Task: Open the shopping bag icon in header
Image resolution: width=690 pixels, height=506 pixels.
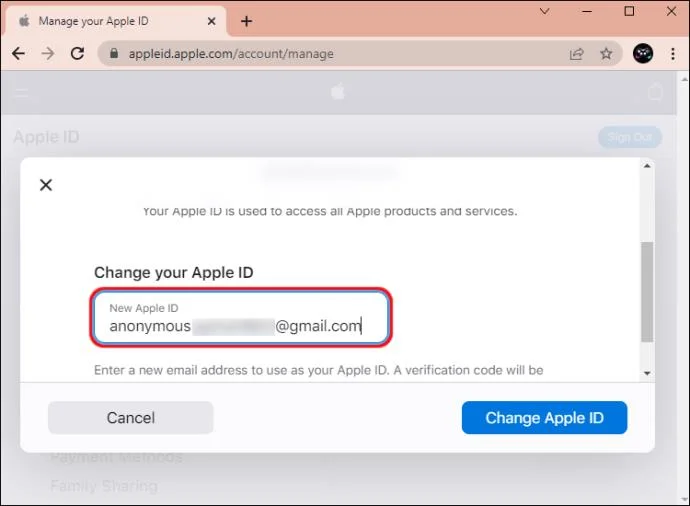Action: [655, 92]
